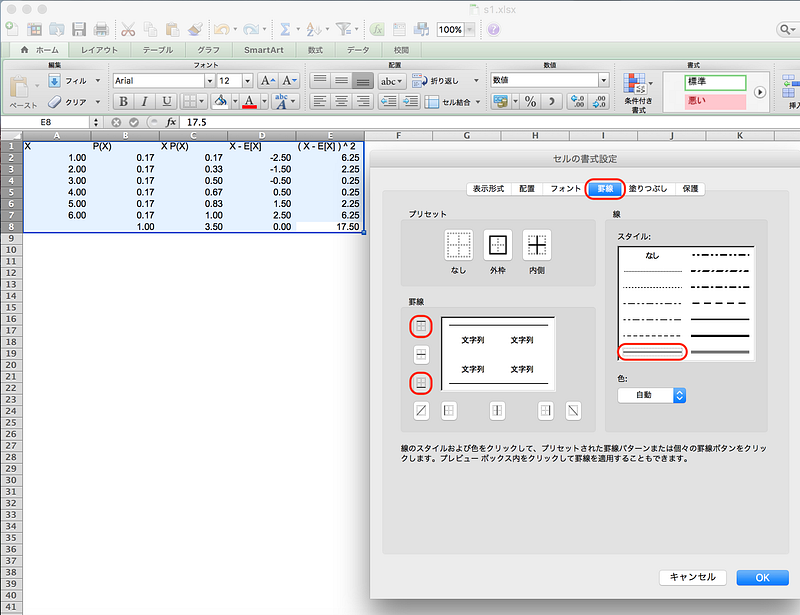Select the 内側 inside preset
The width and height of the screenshot is (800, 615).
point(537,245)
